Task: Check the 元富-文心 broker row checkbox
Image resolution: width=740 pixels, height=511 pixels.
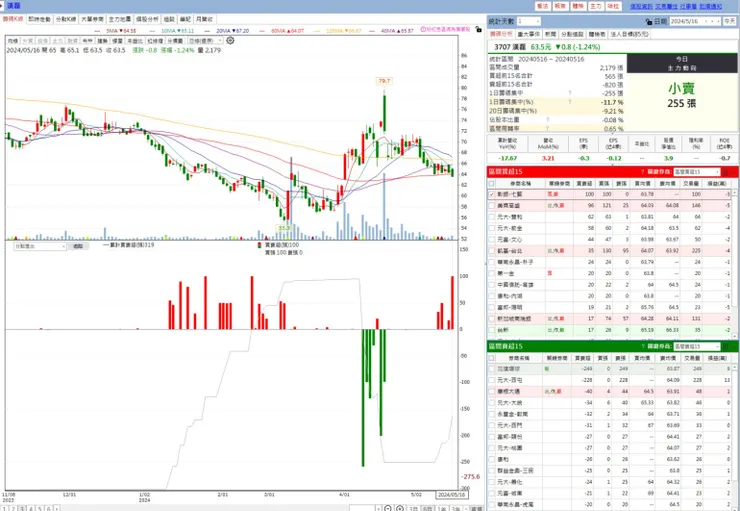Action: tap(492, 240)
